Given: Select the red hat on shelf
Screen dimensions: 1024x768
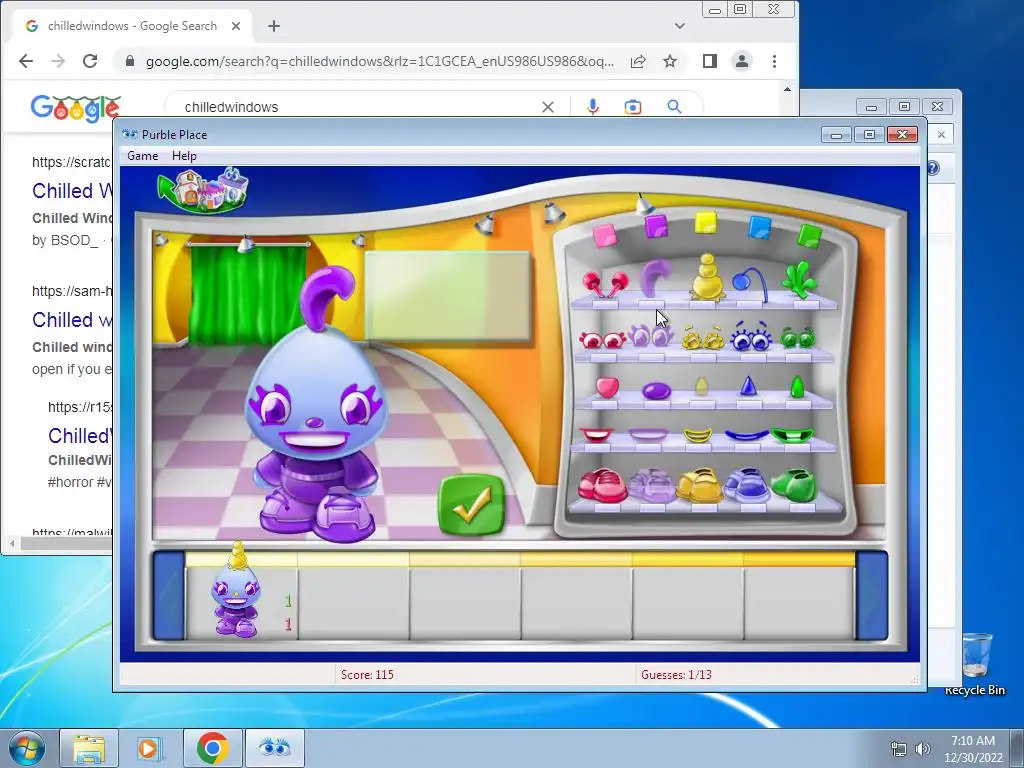Looking at the screenshot, I should click(x=605, y=285).
